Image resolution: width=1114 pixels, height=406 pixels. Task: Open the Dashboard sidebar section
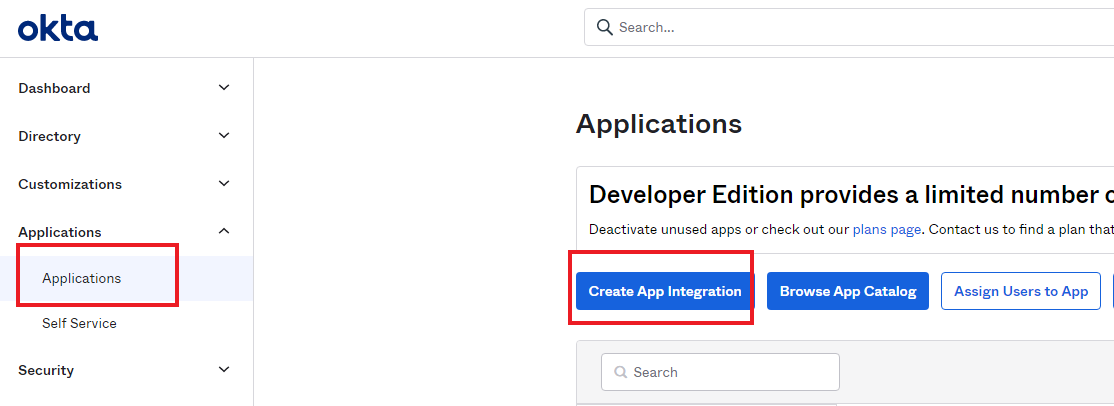click(54, 88)
